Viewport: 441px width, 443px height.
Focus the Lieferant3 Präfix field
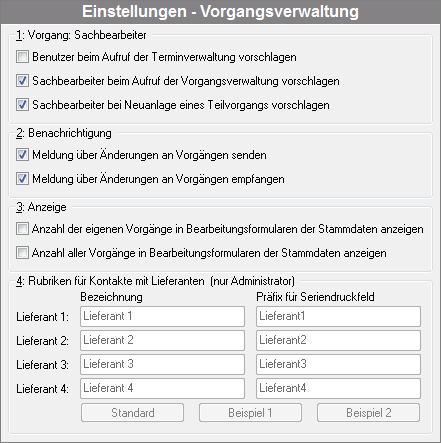(338, 364)
